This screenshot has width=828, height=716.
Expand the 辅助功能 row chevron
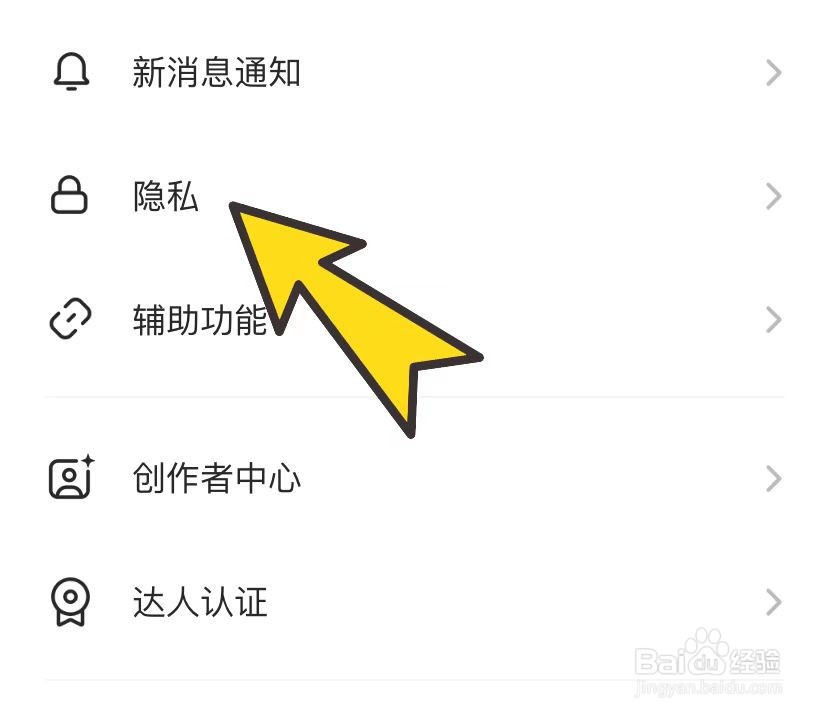774,320
